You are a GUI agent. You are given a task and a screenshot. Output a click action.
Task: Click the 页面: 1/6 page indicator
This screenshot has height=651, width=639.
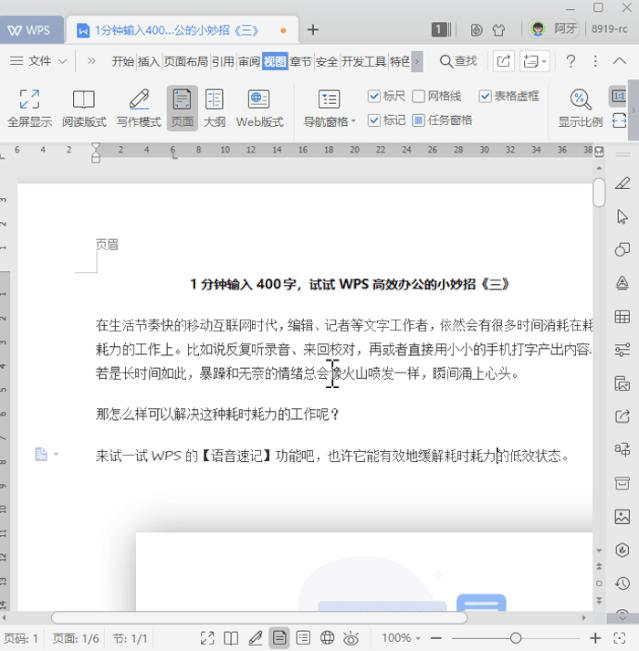76,638
